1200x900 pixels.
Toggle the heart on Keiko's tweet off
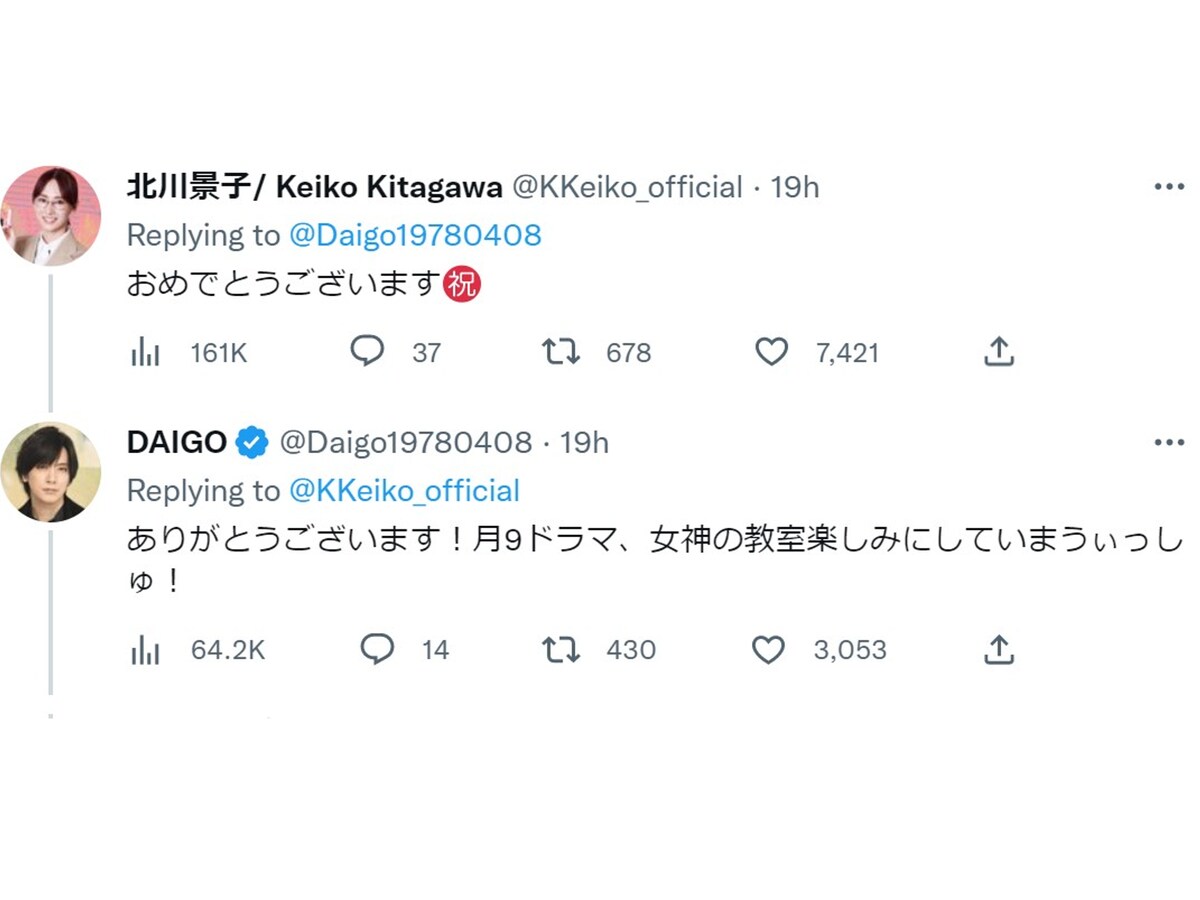(771, 352)
